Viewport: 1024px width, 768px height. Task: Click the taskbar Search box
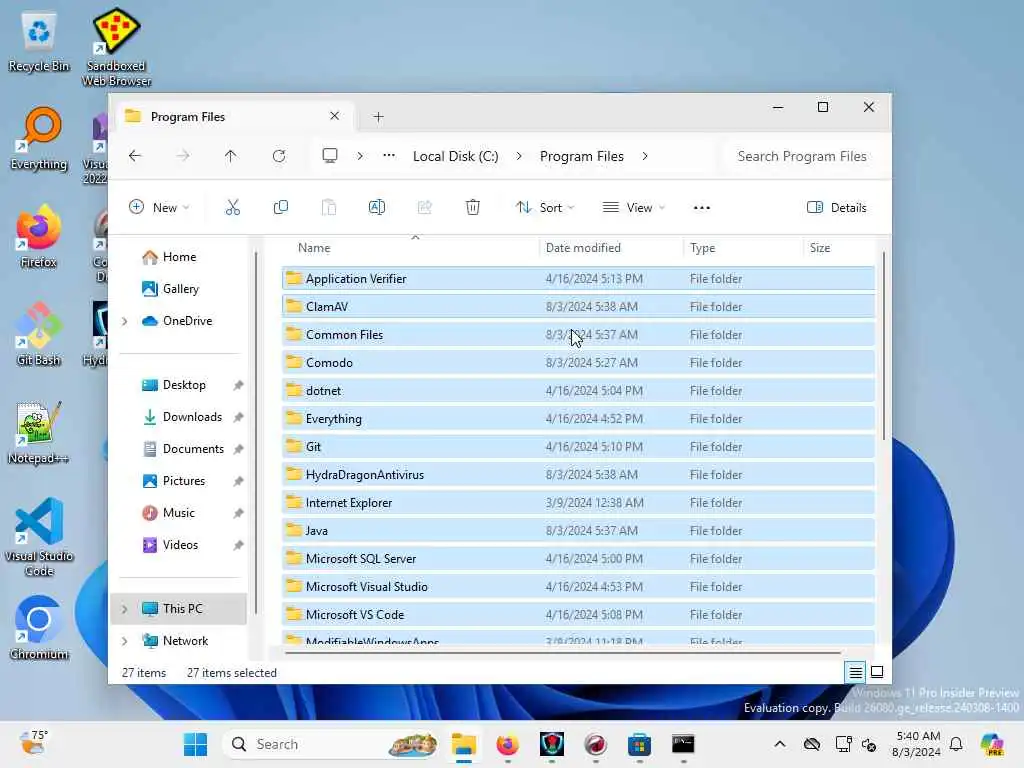pyautogui.click(x=330, y=744)
